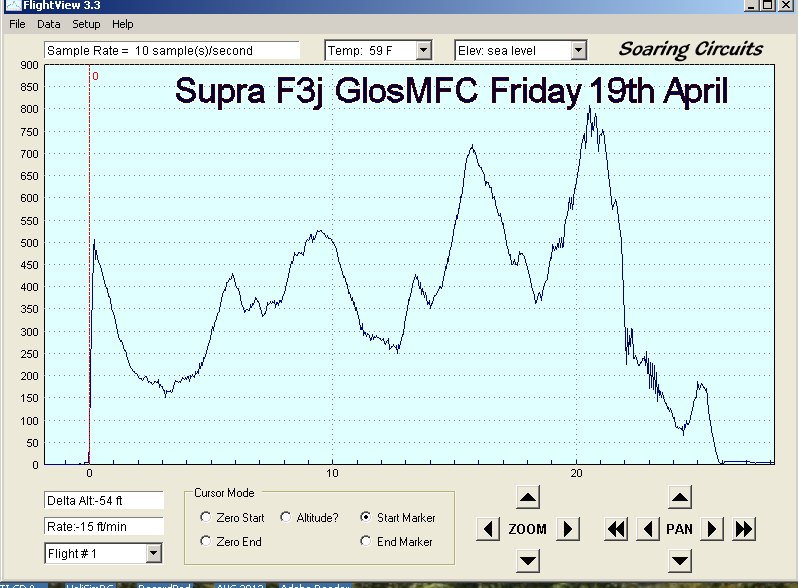Pan fast left with double arrow
The width and height of the screenshot is (798, 588).
(x=616, y=529)
